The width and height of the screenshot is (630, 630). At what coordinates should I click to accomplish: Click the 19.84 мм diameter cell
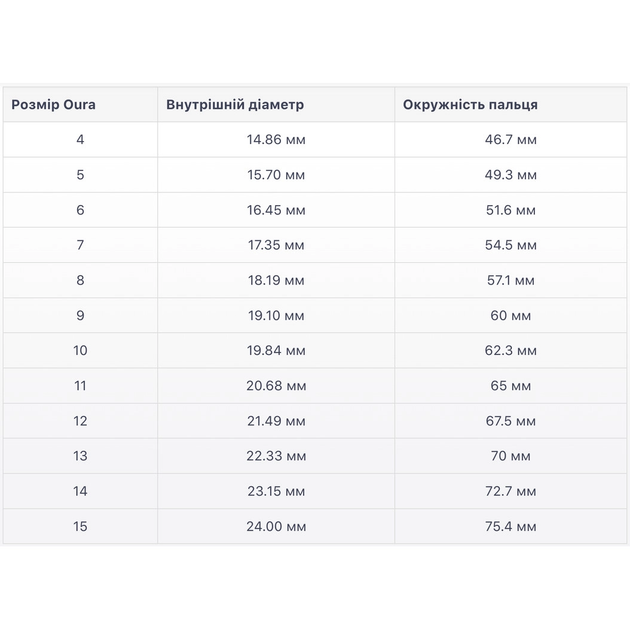point(276,350)
